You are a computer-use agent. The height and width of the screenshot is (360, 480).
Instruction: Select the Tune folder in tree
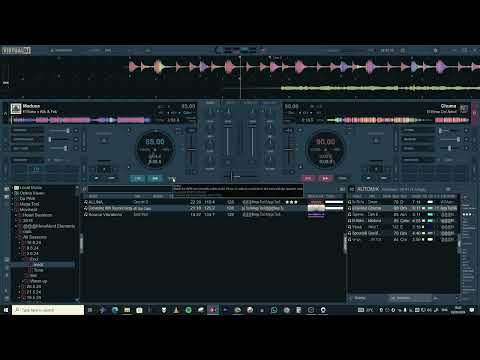tap(39, 270)
